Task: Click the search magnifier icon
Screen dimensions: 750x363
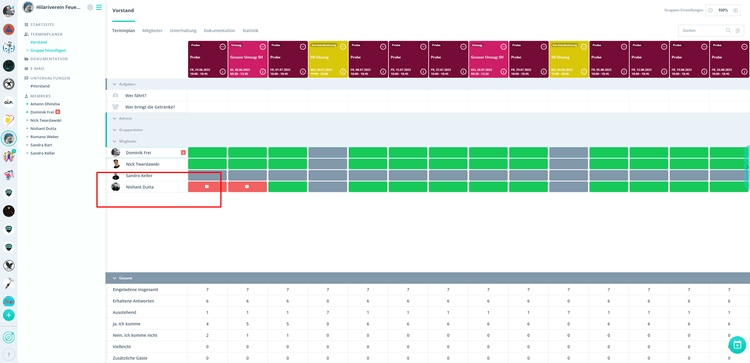Action: (x=728, y=30)
